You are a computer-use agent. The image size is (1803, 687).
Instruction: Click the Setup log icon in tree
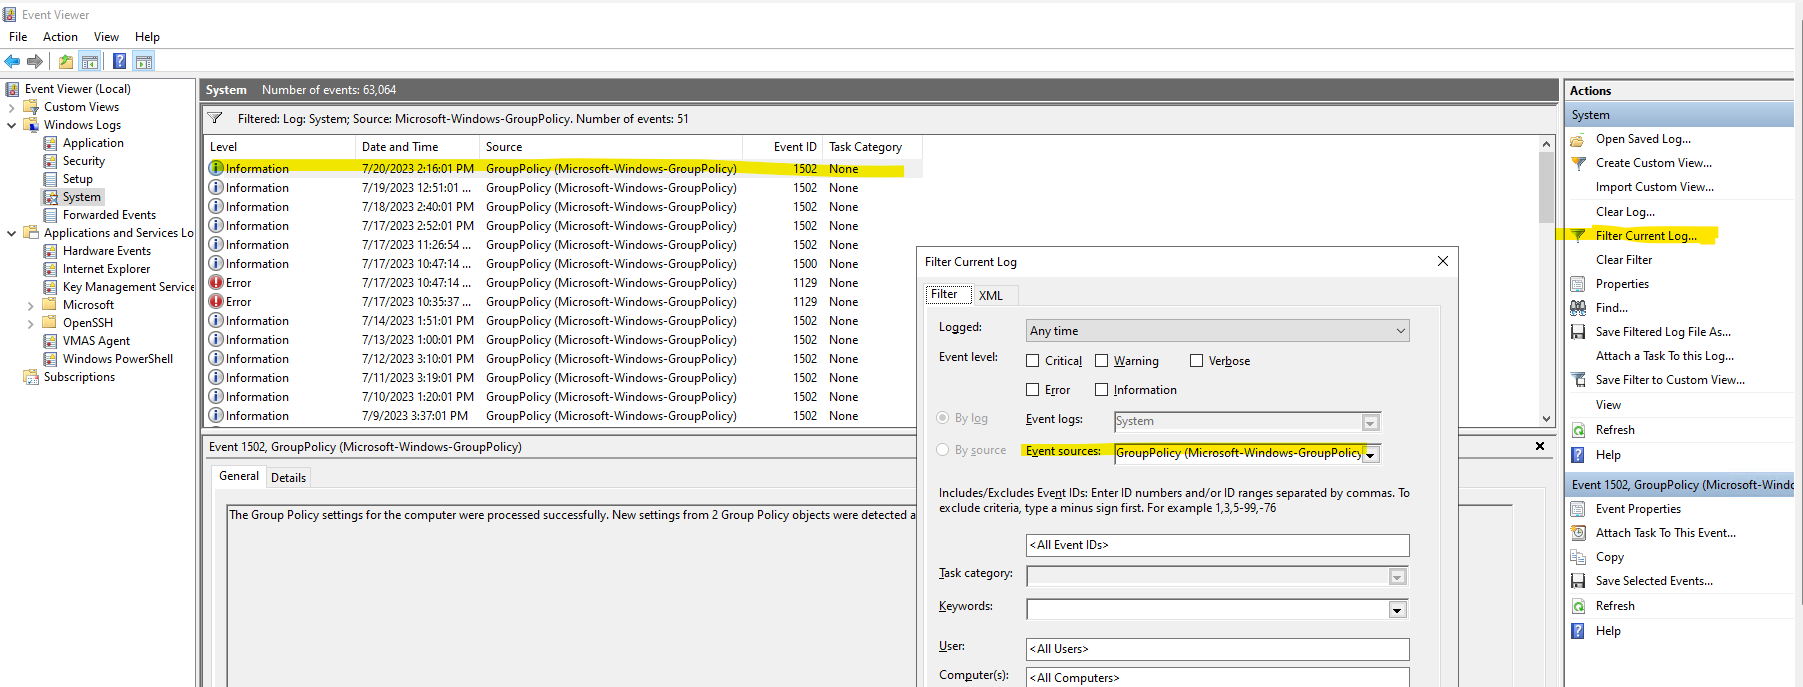click(50, 179)
